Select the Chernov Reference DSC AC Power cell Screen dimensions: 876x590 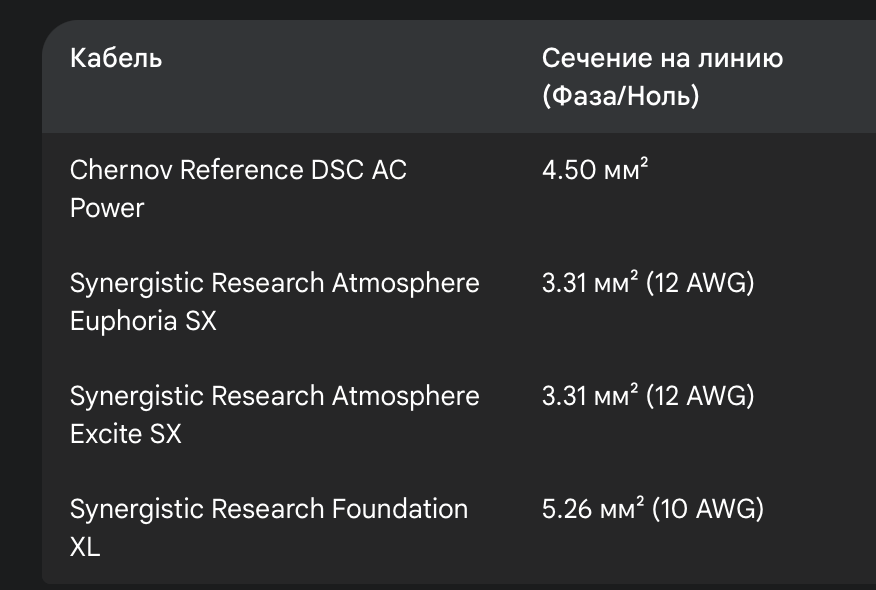[x=238, y=189]
